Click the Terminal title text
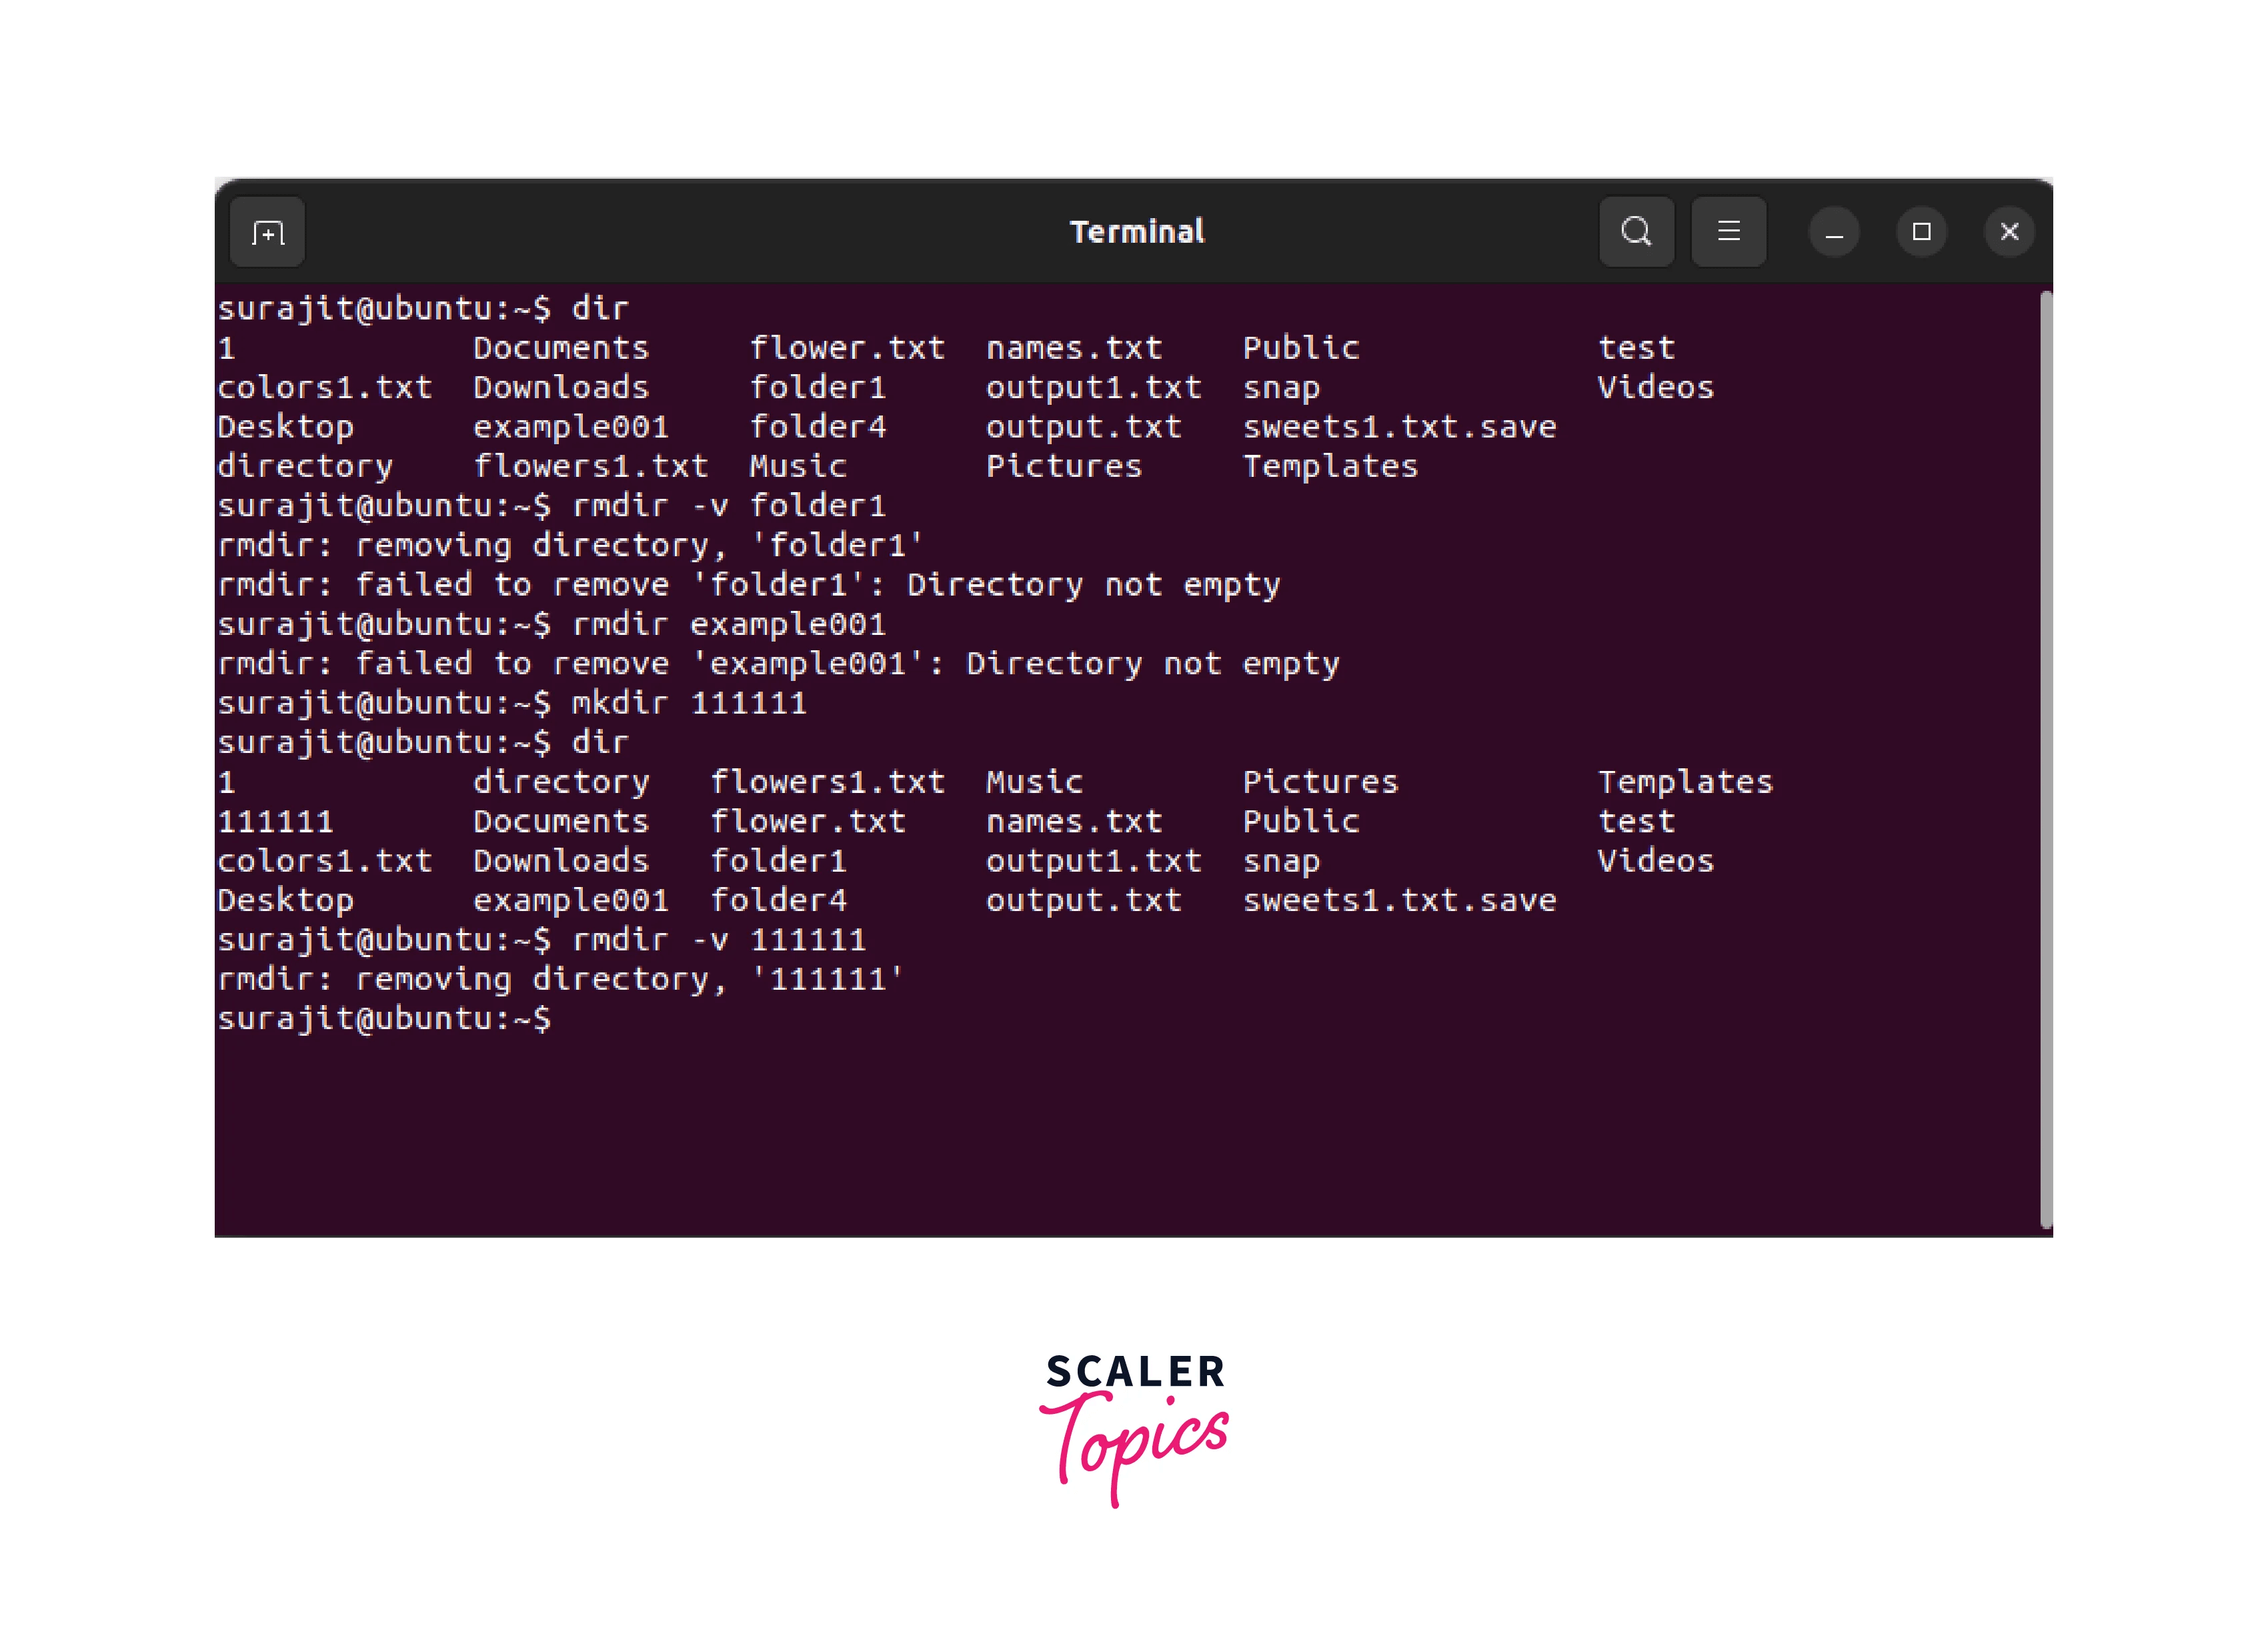The height and width of the screenshot is (1630, 2268). (x=1136, y=231)
